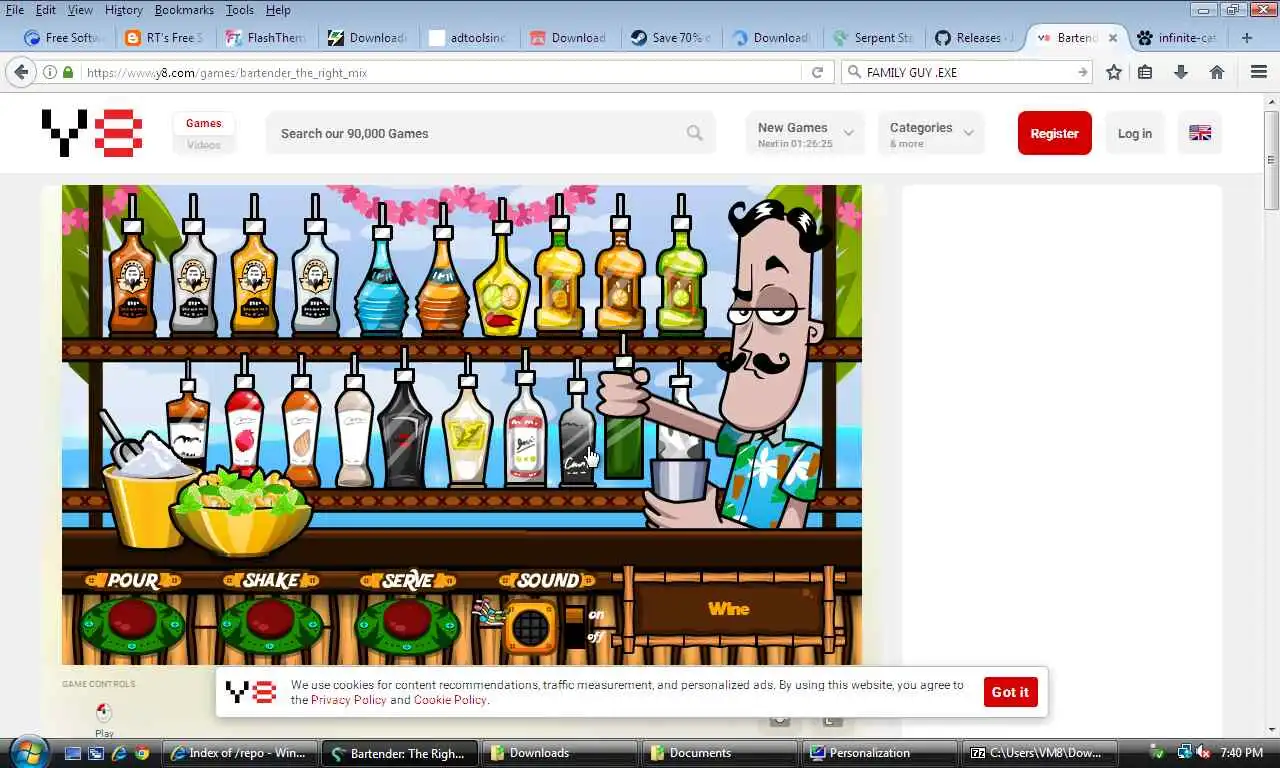This screenshot has height=768, width=1280.
Task: Open the Bookmarks menu
Action: pyautogui.click(x=184, y=10)
